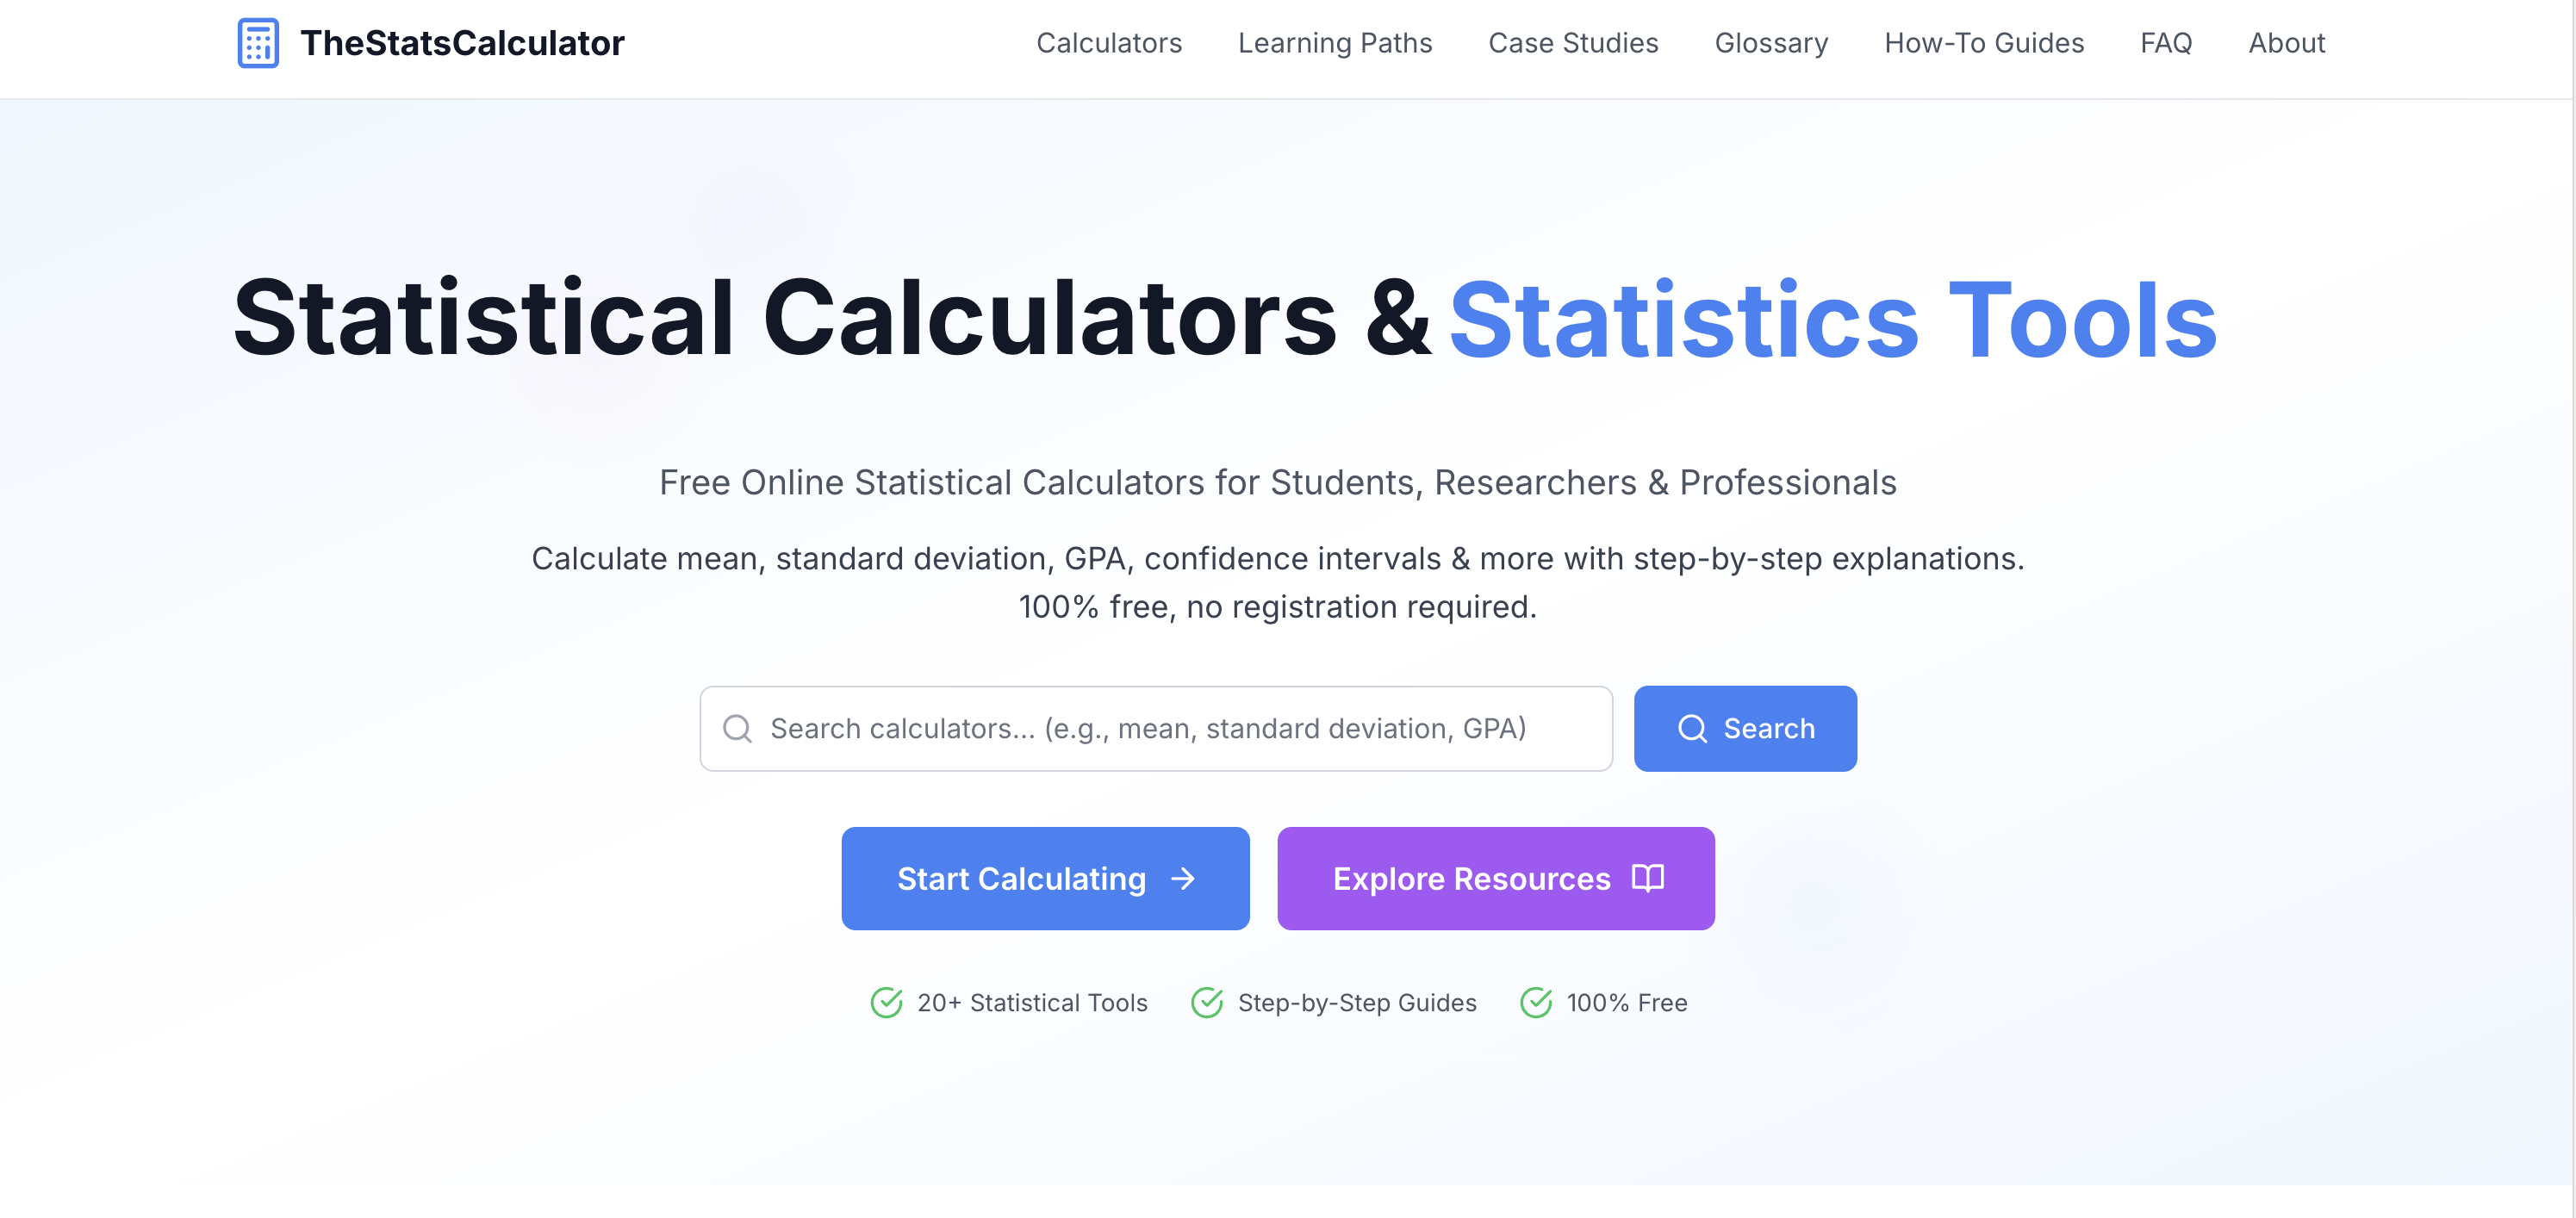2576x1218 pixels.
Task: Open the Case Studies section
Action: click(1572, 43)
